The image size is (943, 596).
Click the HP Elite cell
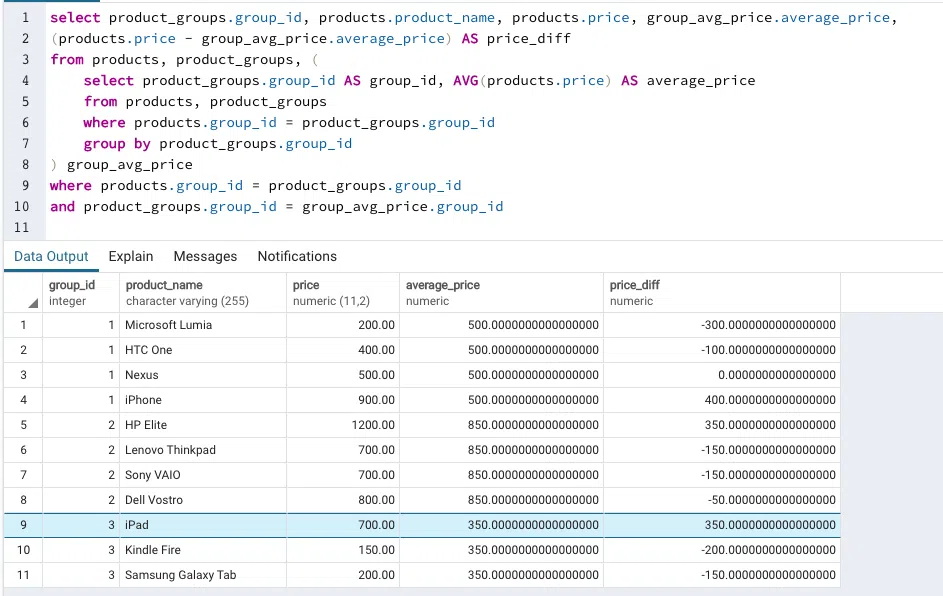point(203,425)
